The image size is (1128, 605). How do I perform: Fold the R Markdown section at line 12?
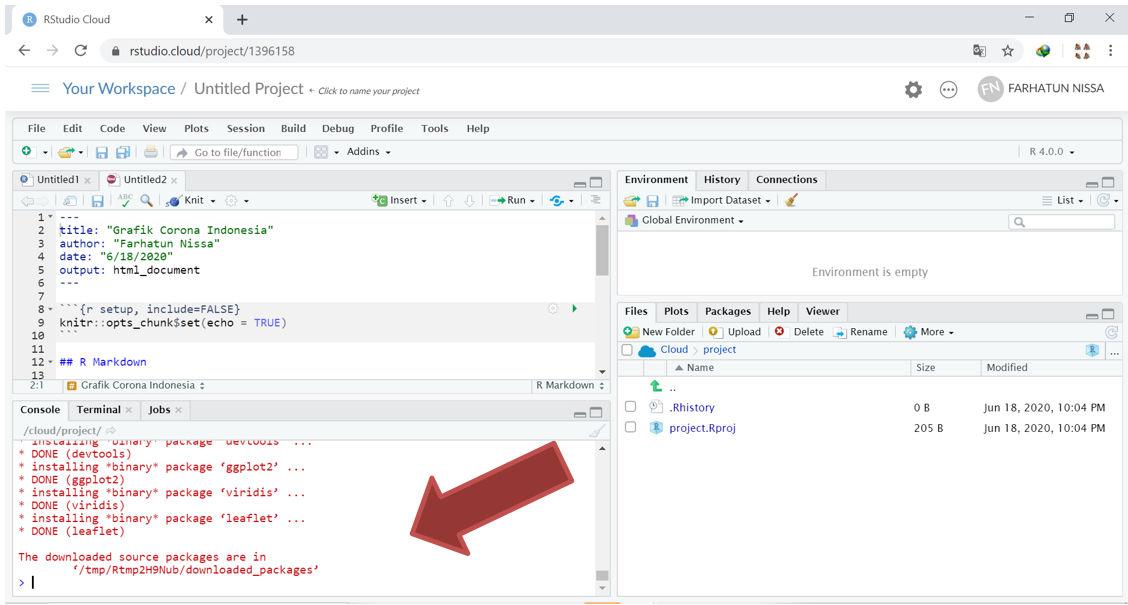point(50,363)
